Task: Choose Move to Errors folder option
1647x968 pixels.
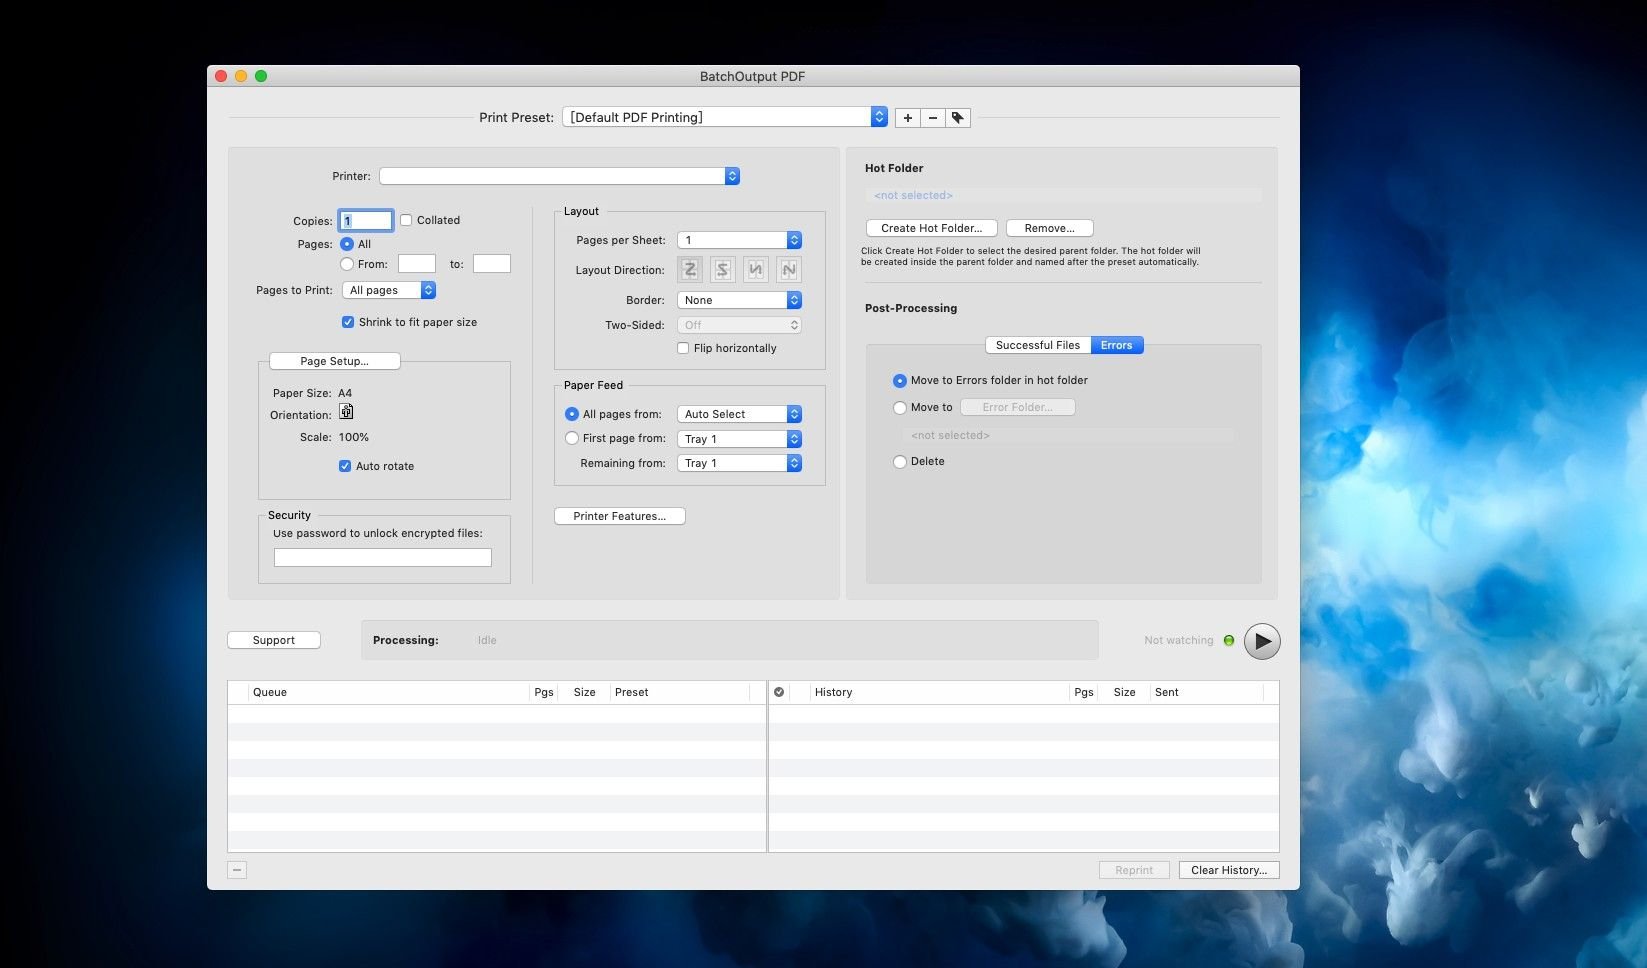Action: [x=900, y=381]
